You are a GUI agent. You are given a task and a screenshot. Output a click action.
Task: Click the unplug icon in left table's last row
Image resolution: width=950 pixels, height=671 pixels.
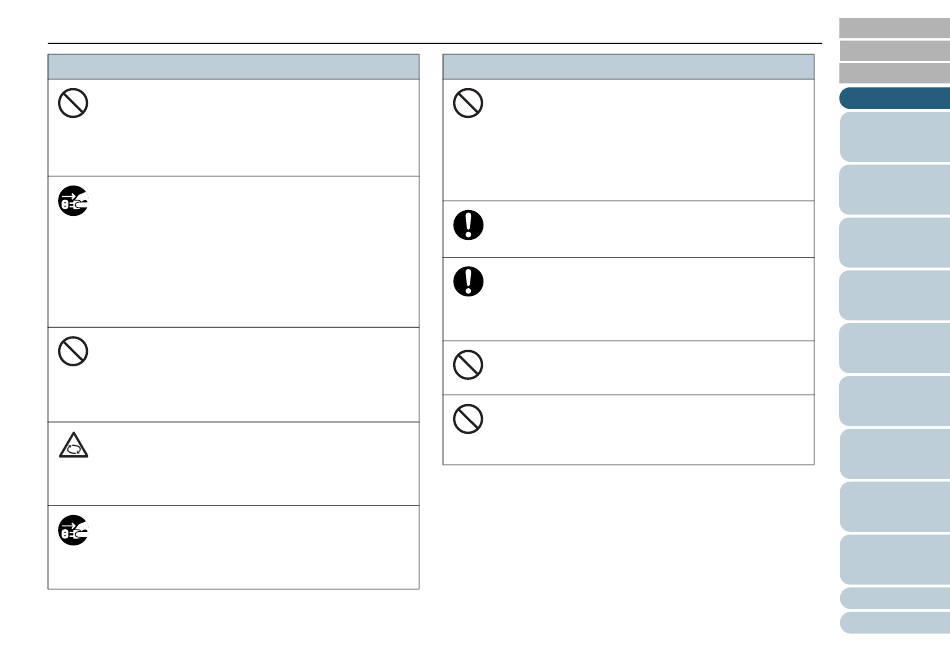click(73, 530)
